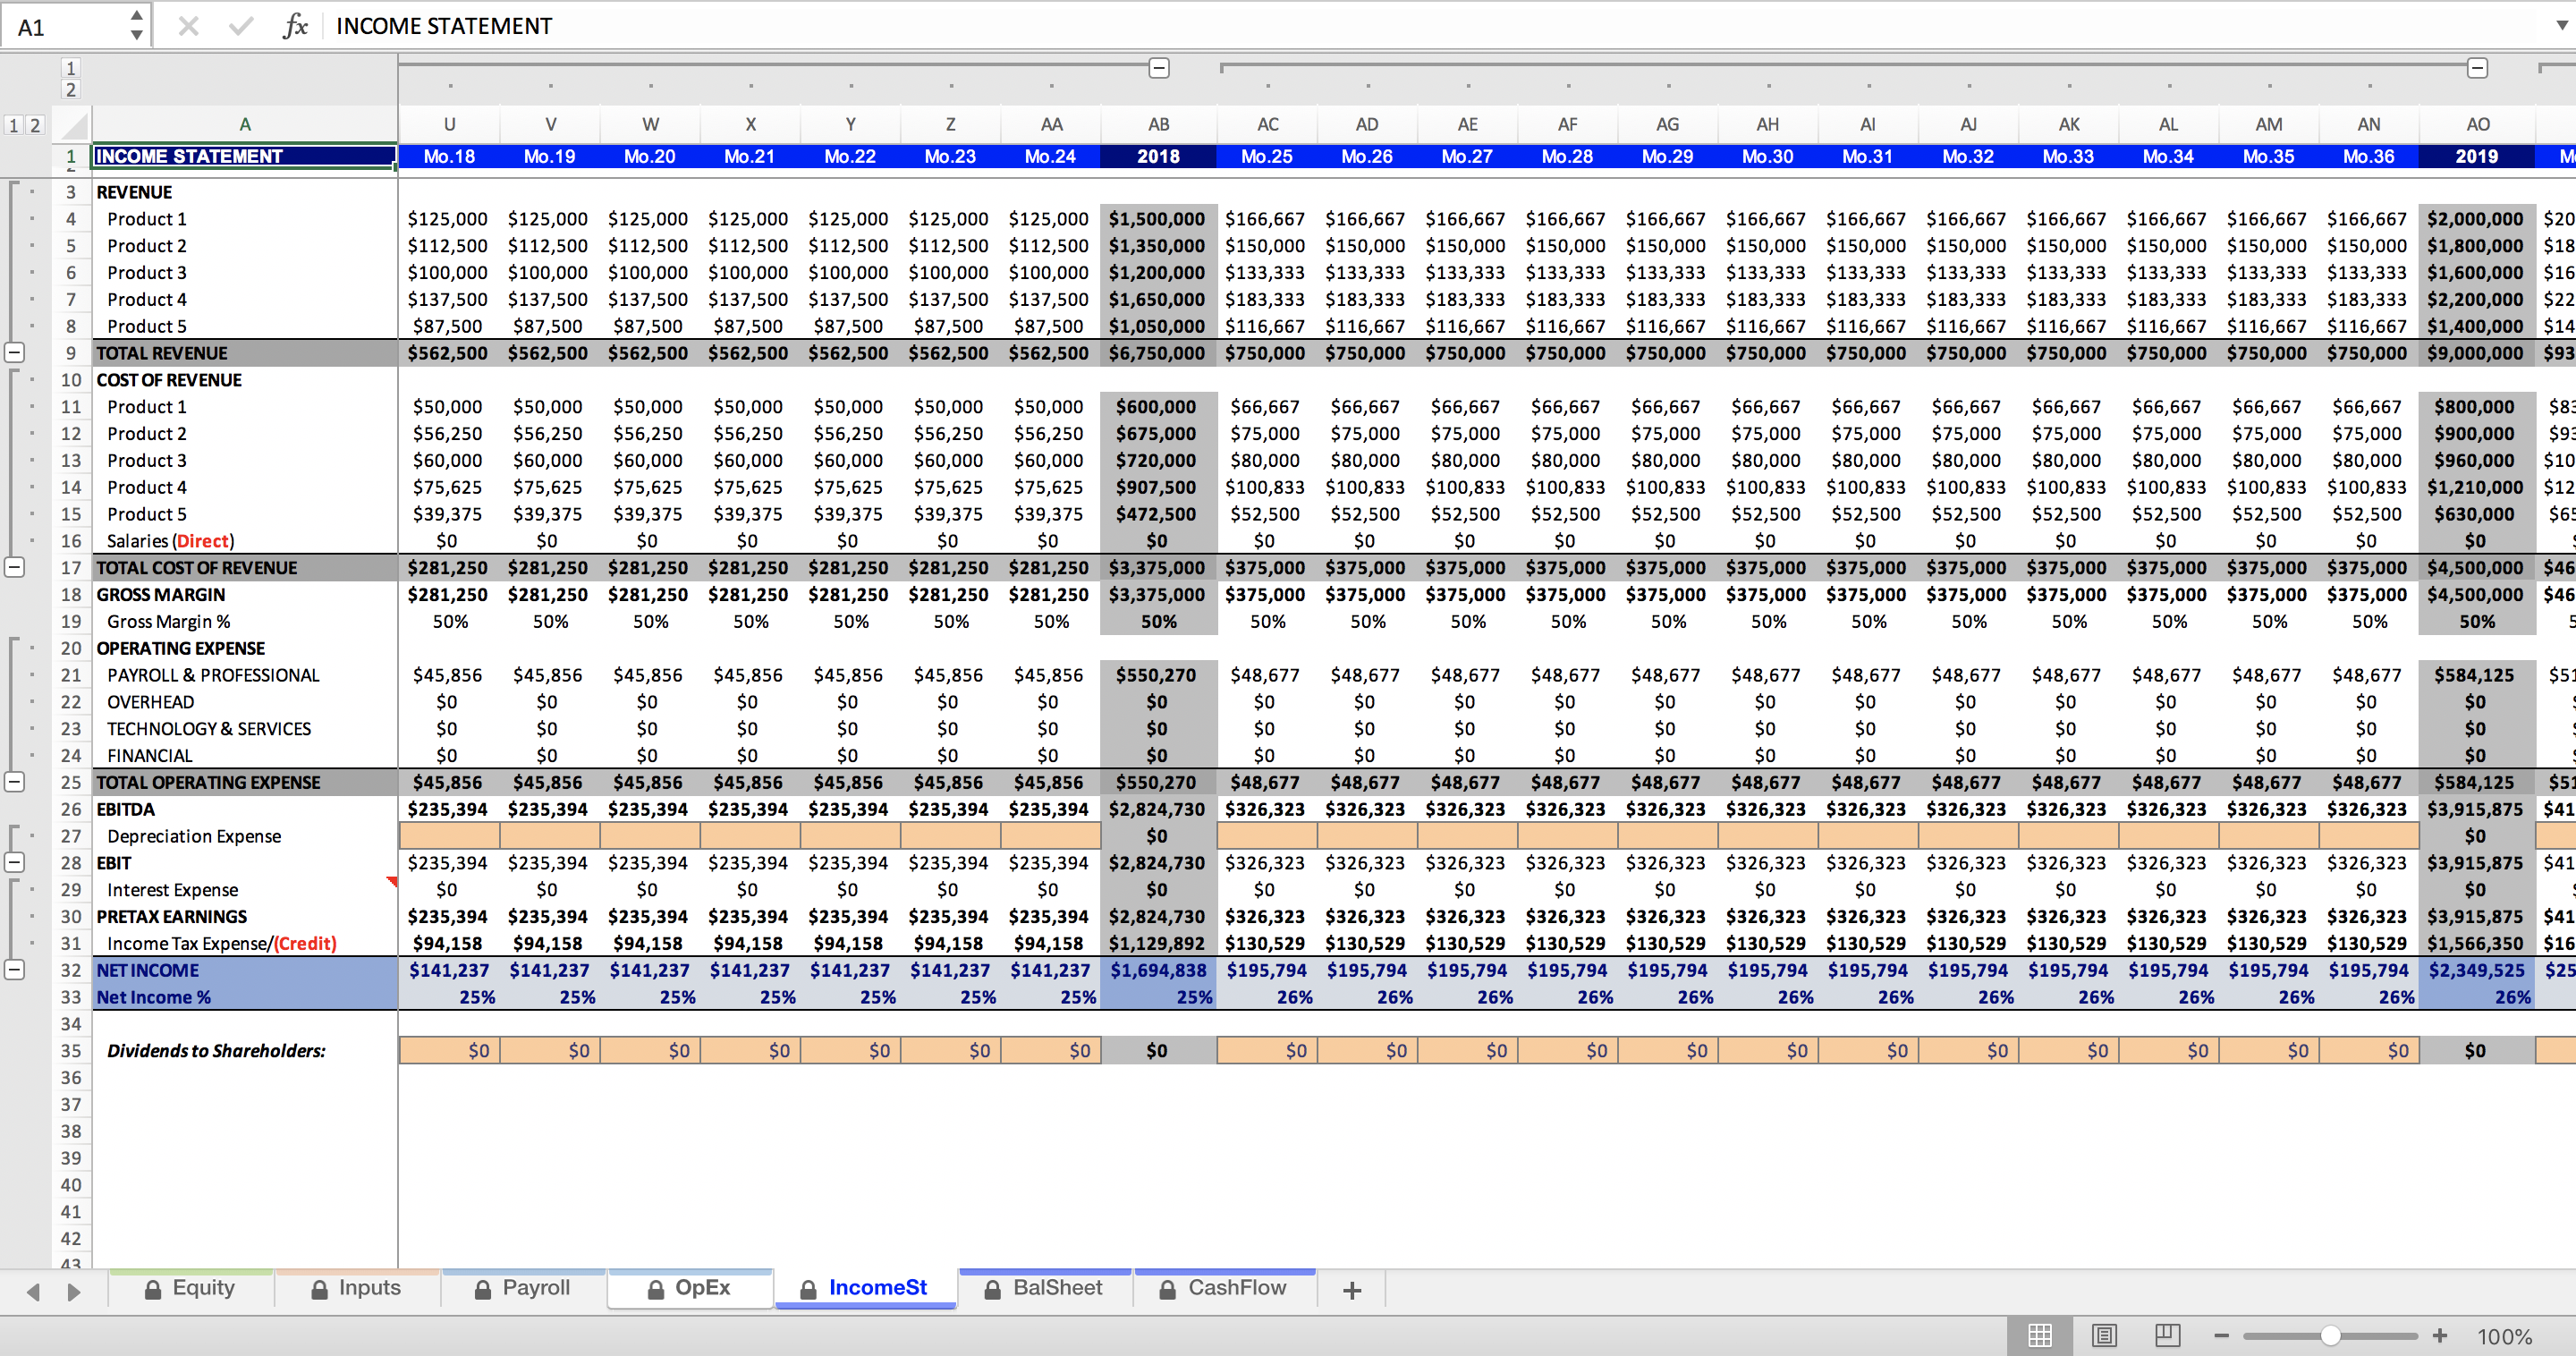Click the zoom out minus button
The image size is (2576, 1356).
2221,1336
